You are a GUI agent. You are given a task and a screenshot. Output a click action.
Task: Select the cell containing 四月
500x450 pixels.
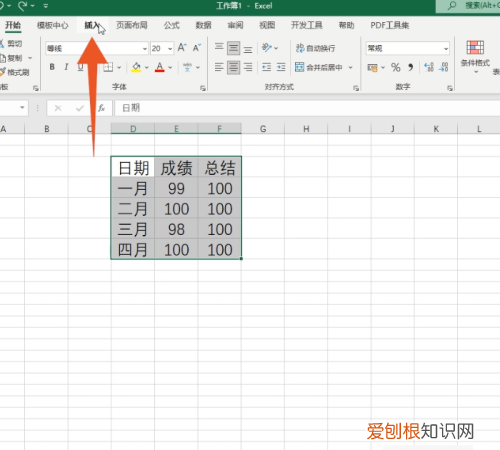[133, 250]
